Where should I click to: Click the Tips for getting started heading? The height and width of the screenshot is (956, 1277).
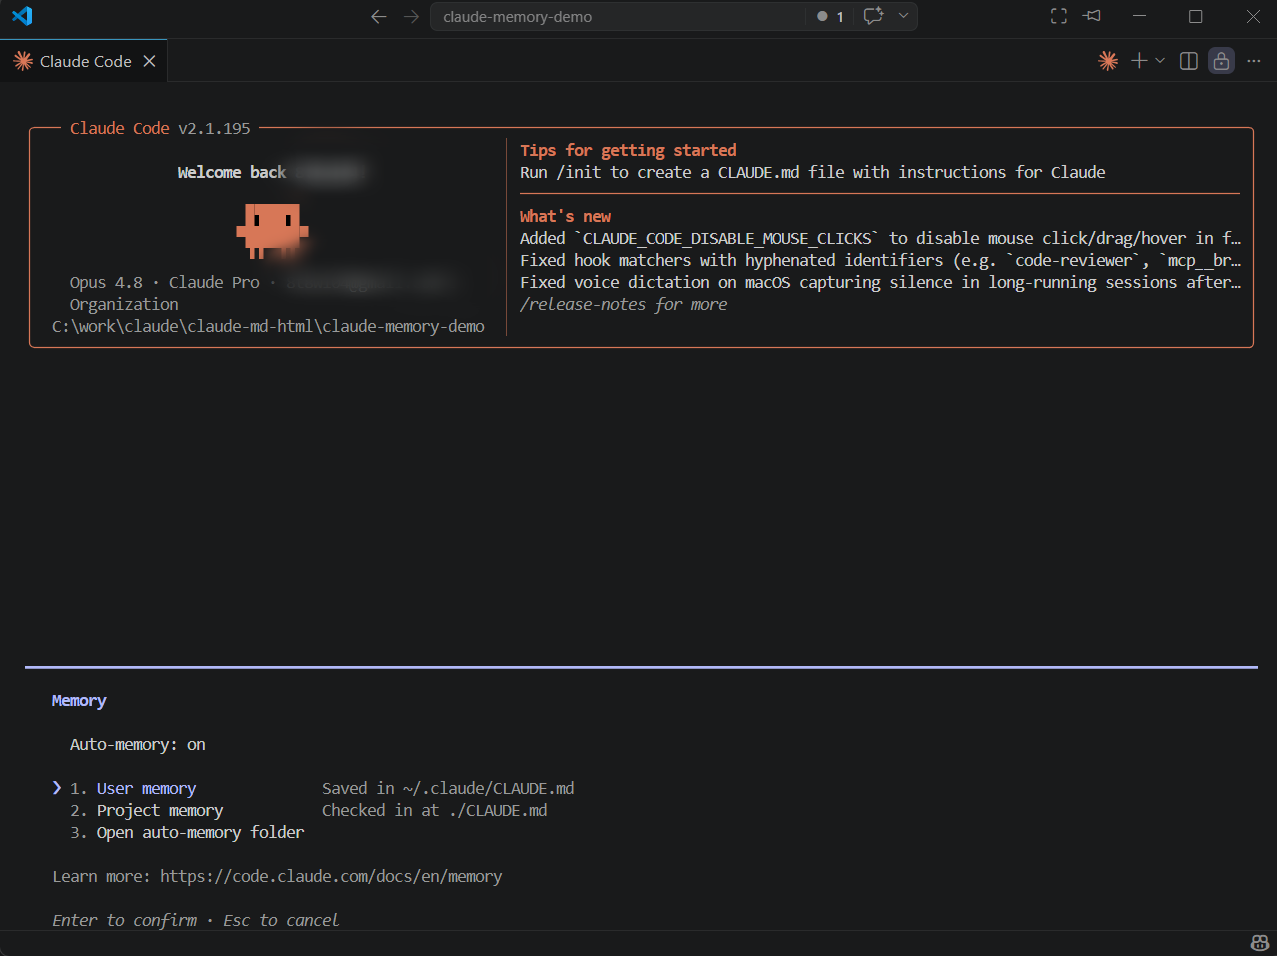click(628, 151)
